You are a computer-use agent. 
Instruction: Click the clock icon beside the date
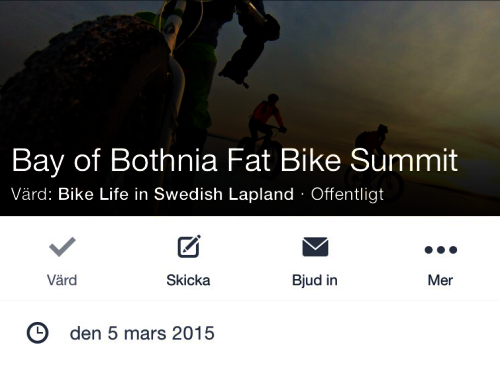coord(37,333)
